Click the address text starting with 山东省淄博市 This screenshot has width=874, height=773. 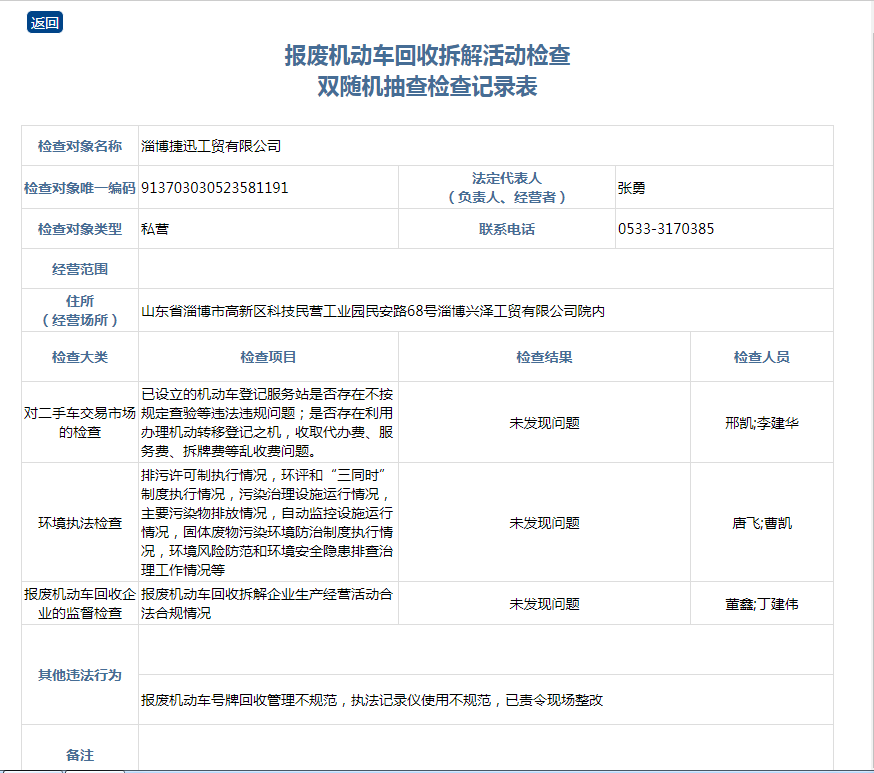coord(373,311)
